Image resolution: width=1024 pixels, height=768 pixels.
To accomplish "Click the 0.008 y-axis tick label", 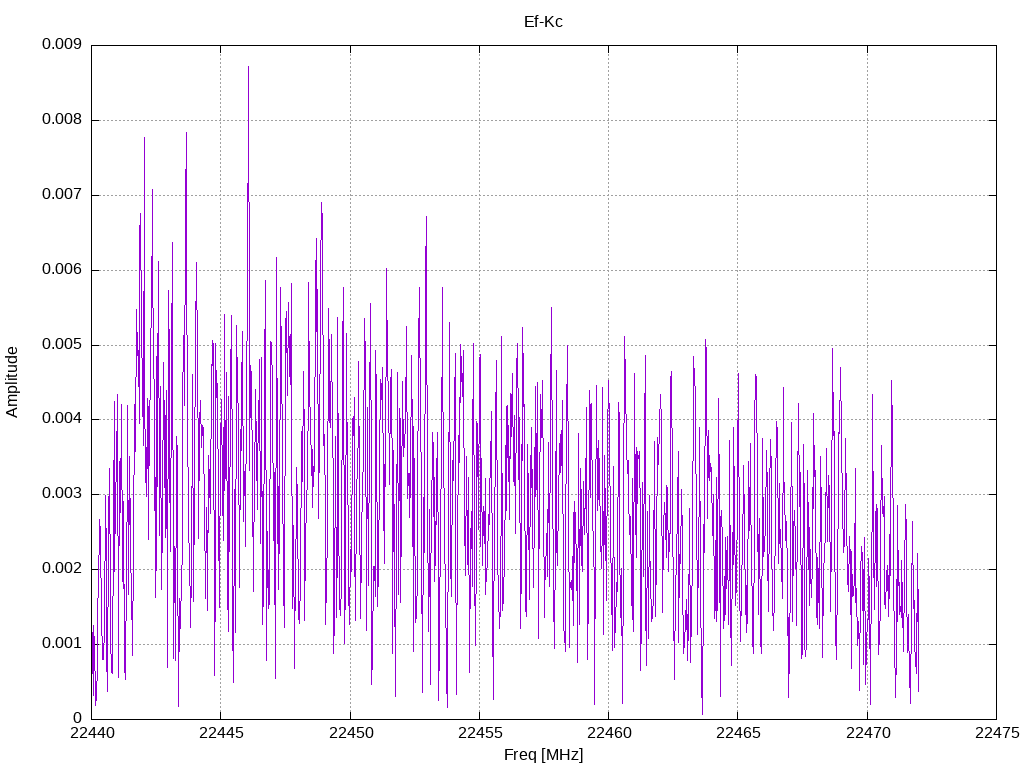I will point(61,120).
